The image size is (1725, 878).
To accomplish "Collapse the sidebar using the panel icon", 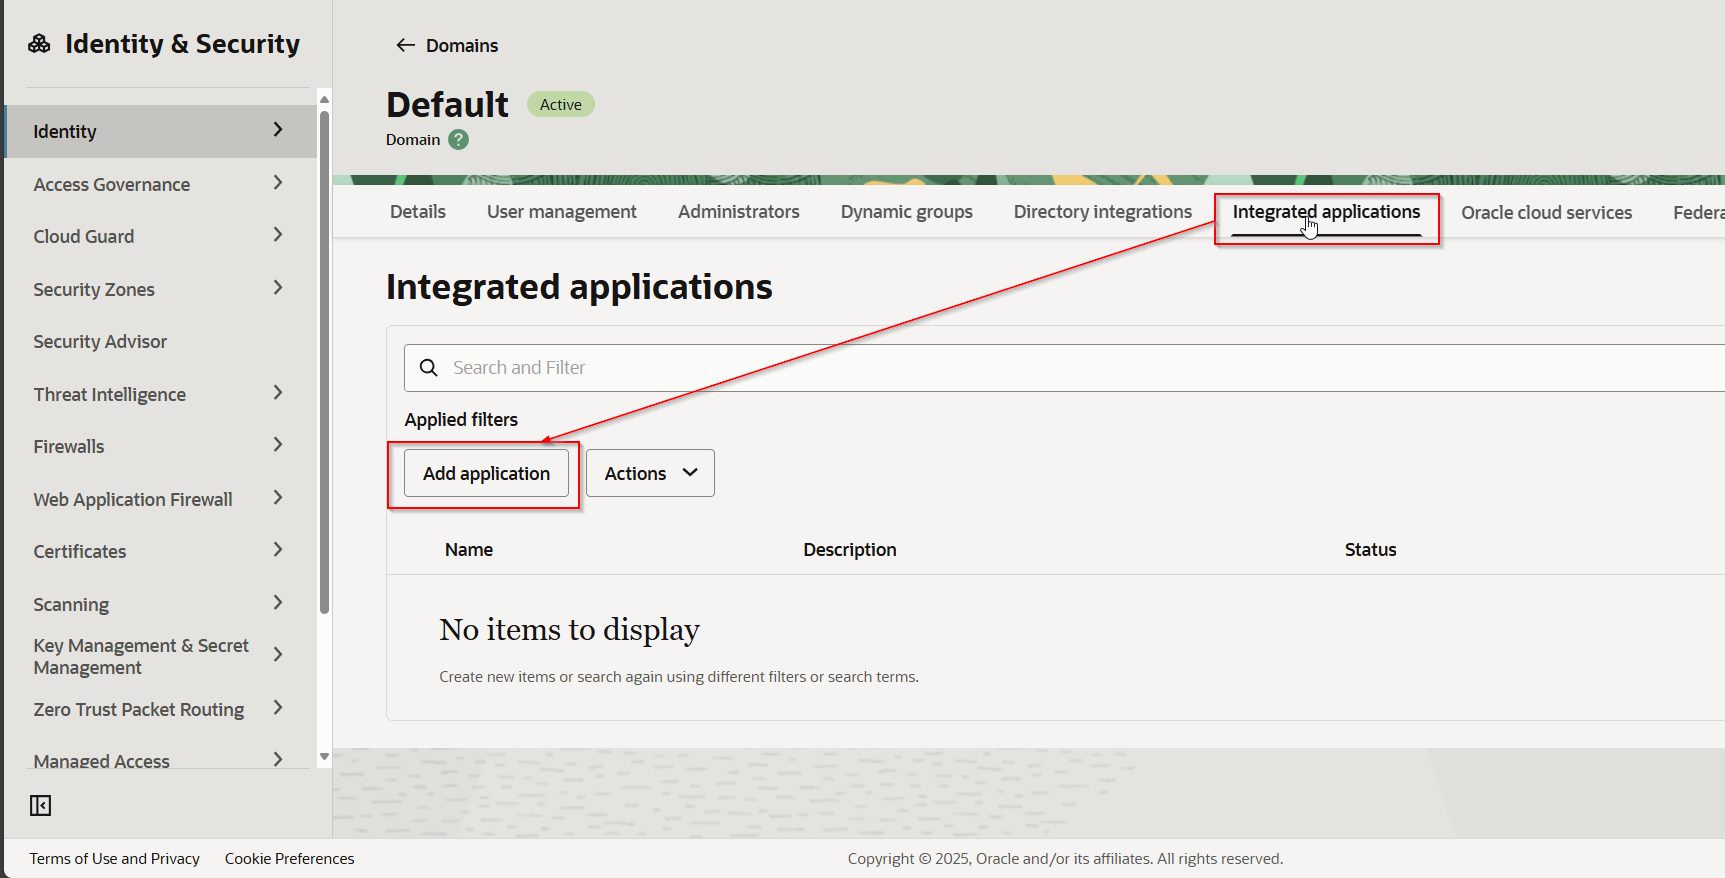I will tap(40, 805).
